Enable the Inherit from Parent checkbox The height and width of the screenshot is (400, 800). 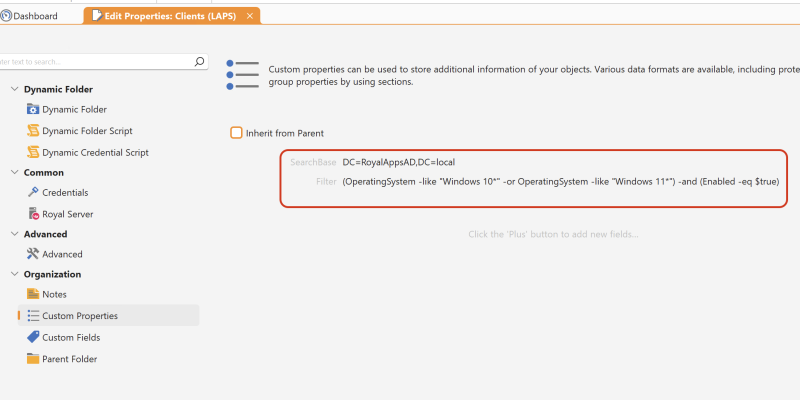pyautogui.click(x=236, y=132)
